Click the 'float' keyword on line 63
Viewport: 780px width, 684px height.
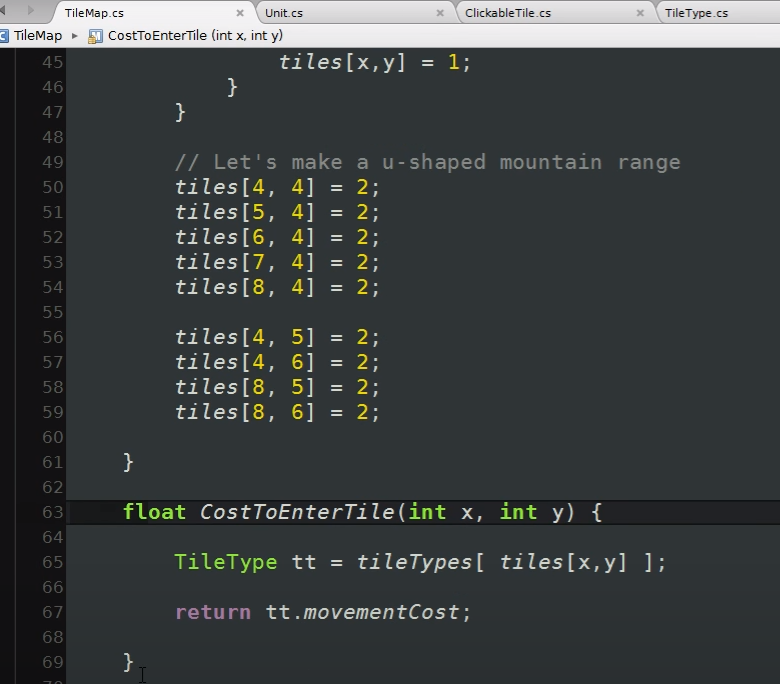(x=155, y=512)
